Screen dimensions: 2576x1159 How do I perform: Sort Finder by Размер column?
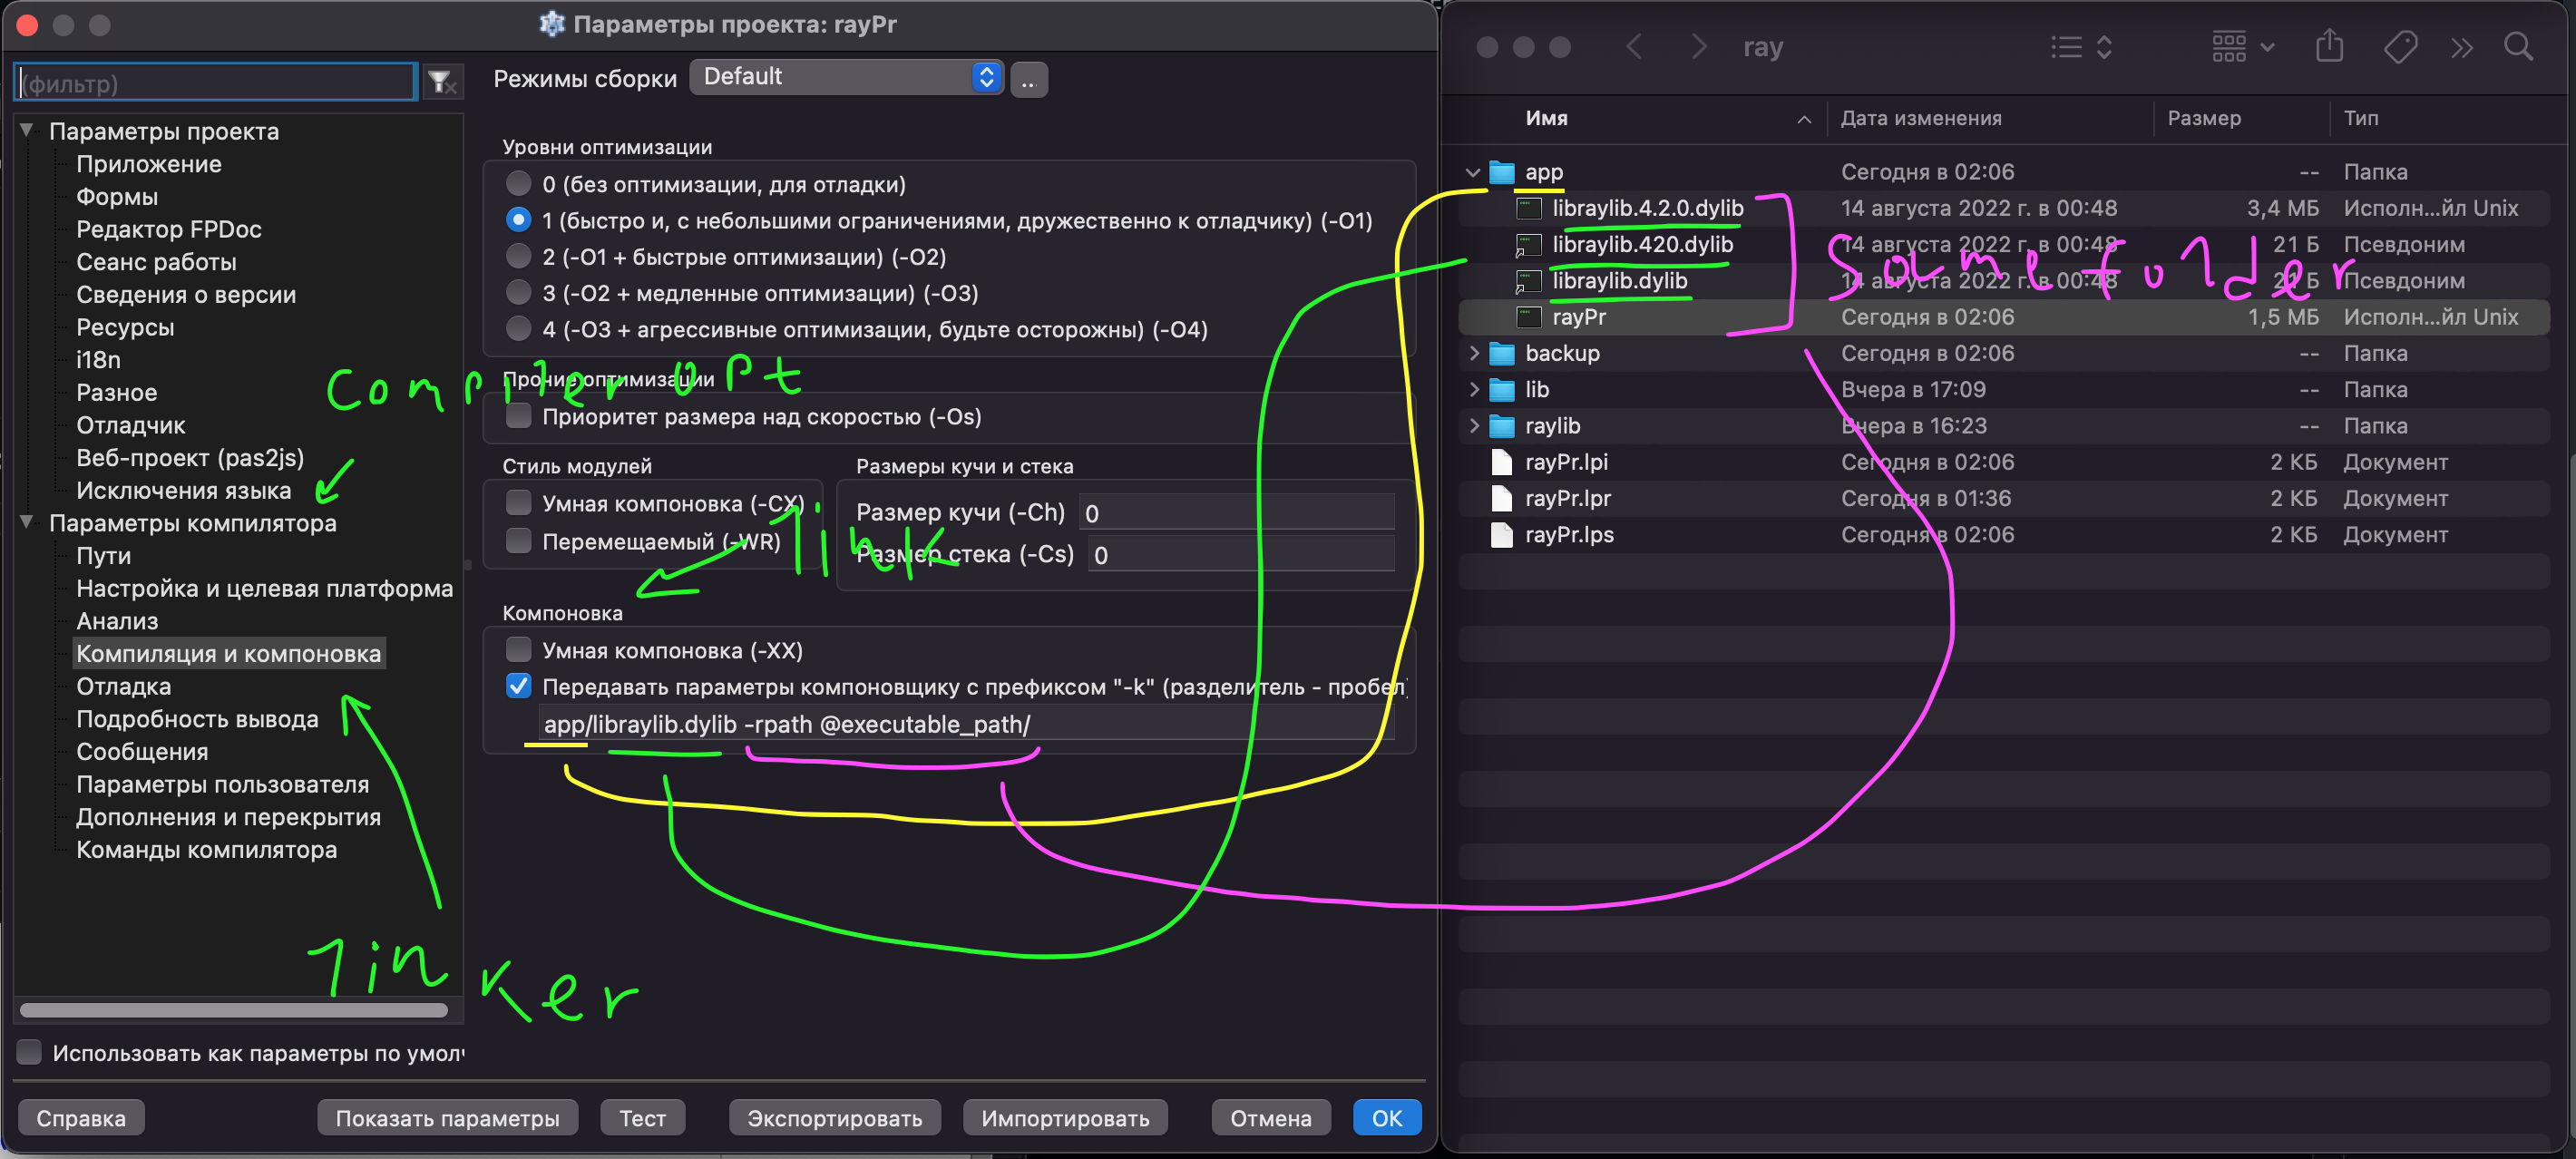tap(2203, 118)
